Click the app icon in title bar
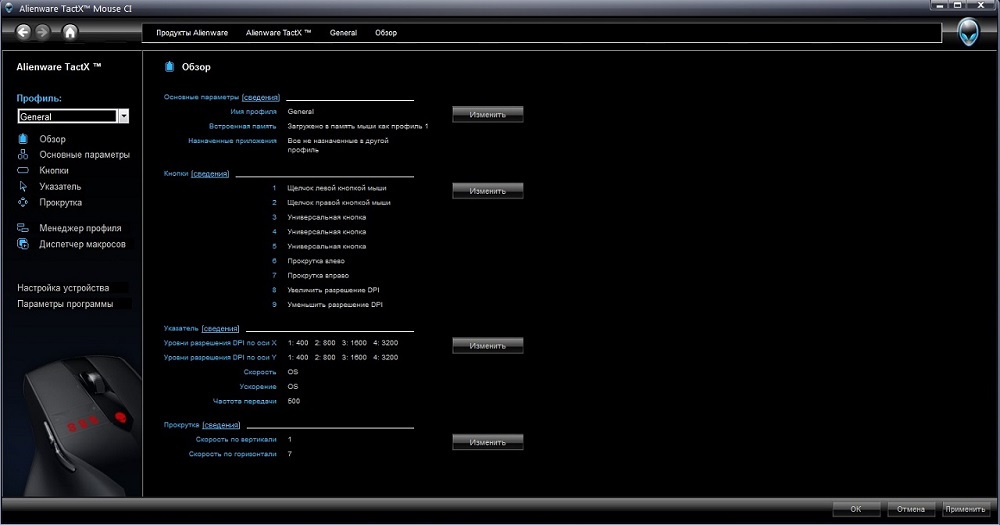The width and height of the screenshot is (1000, 525). [8, 8]
